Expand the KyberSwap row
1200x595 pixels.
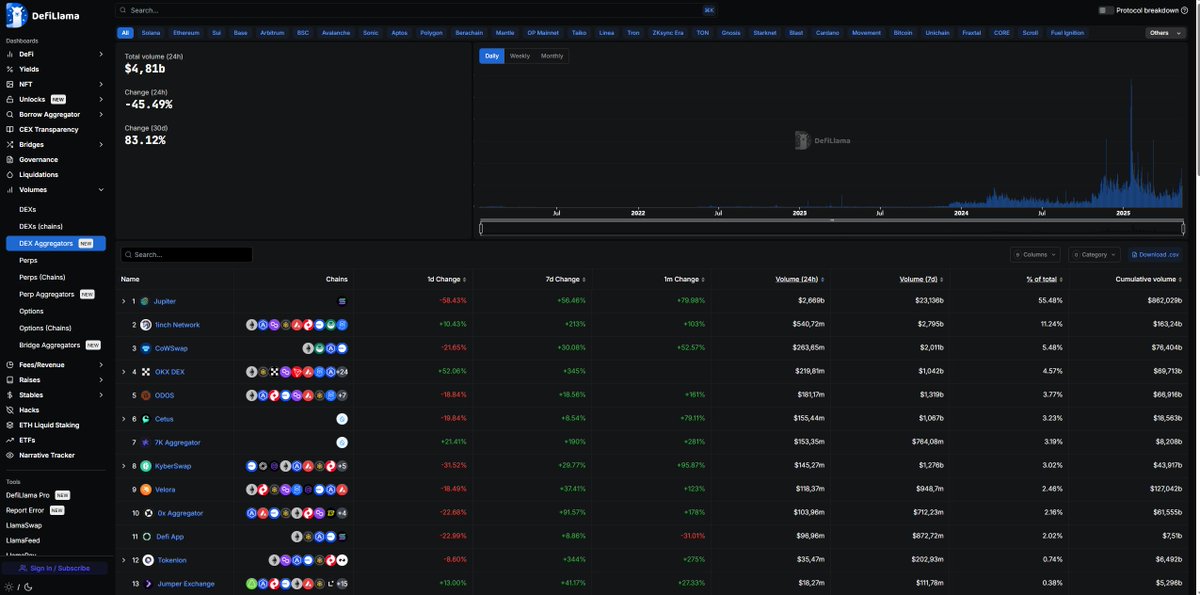(x=124, y=466)
